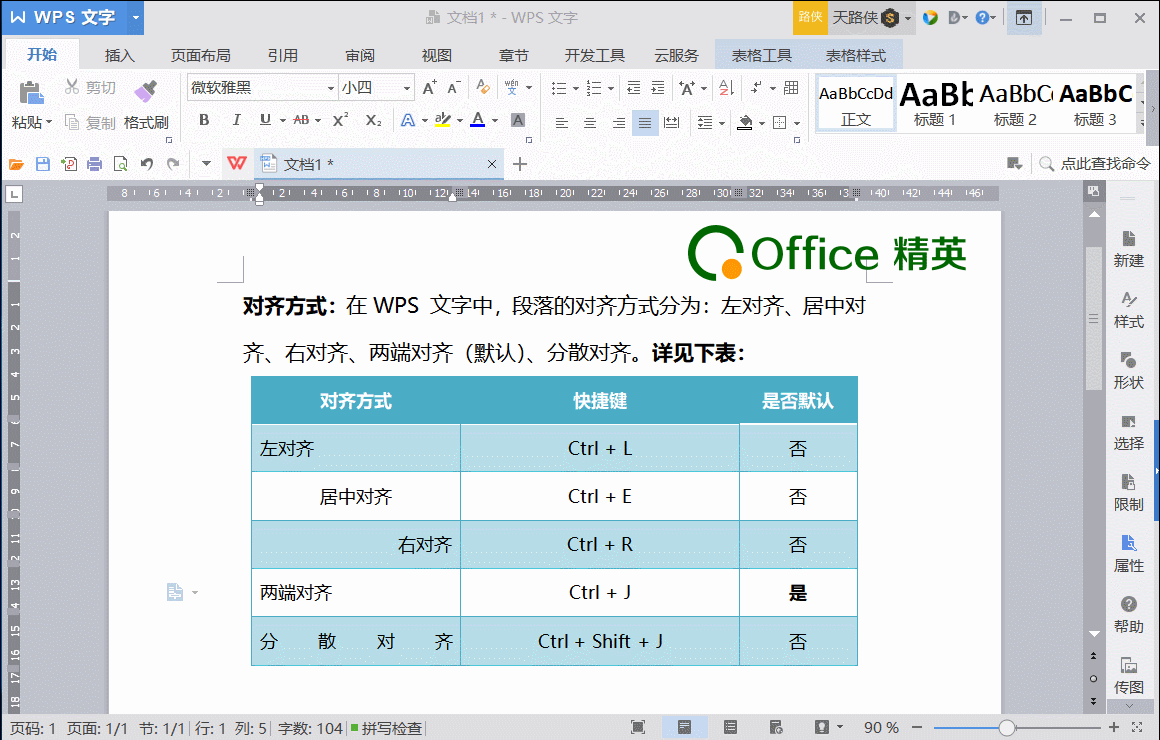Expand the bullet list dropdown arrow
This screenshot has width=1160, height=740.
pyautogui.click(x=576, y=89)
